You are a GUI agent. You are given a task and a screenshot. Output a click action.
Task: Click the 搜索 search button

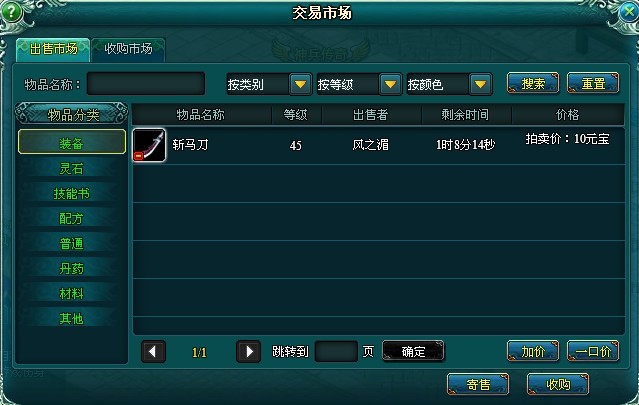click(533, 84)
